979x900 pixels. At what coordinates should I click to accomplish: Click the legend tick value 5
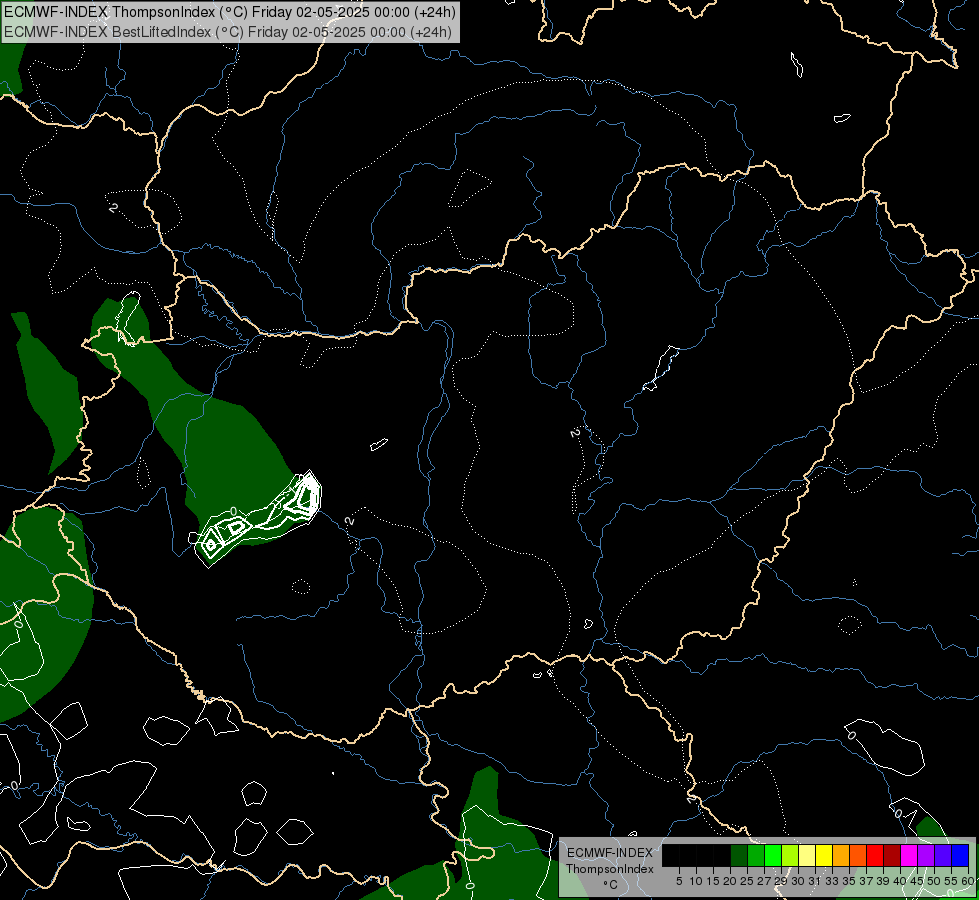pyautogui.click(x=679, y=881)
